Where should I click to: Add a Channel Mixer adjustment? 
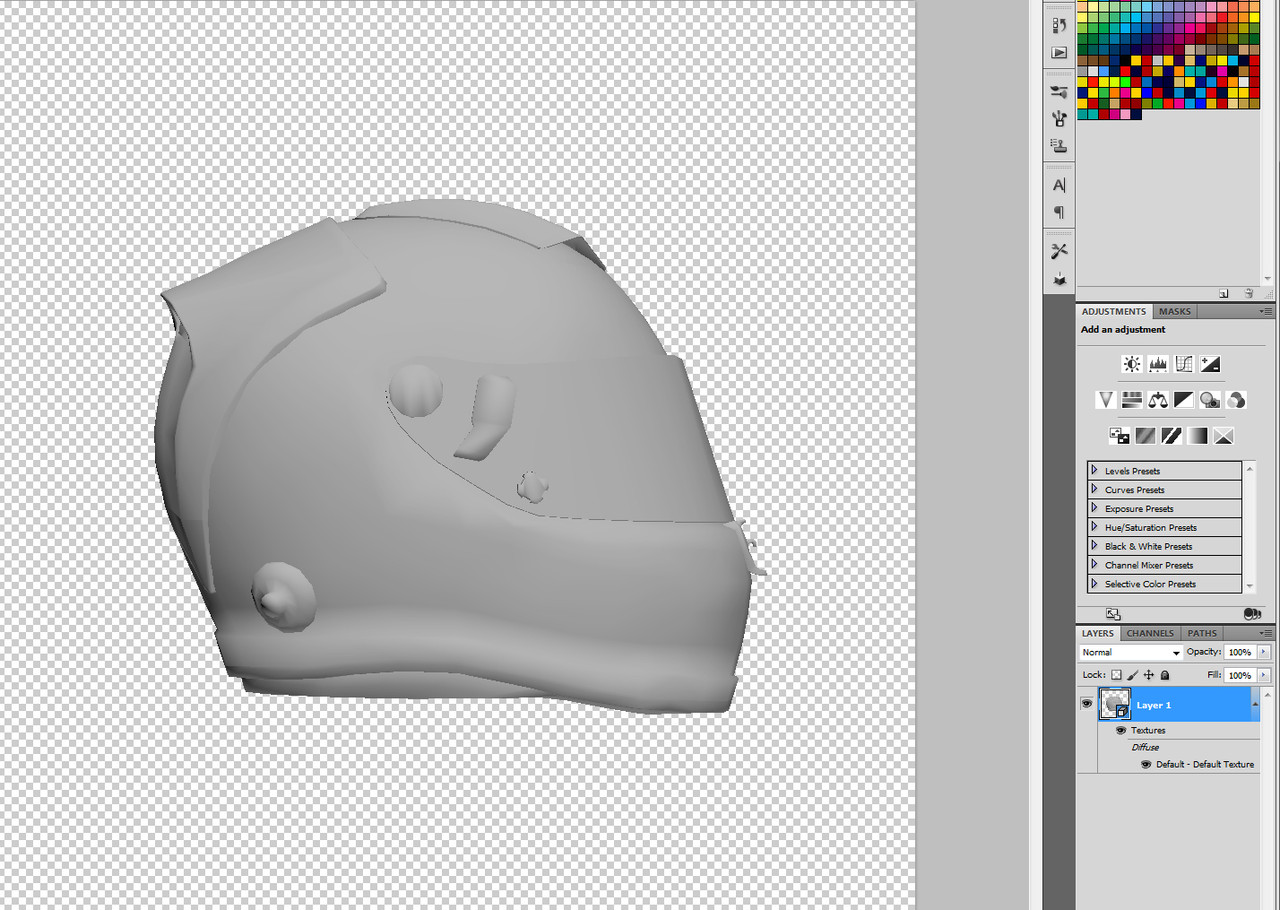click(1236, 400)
